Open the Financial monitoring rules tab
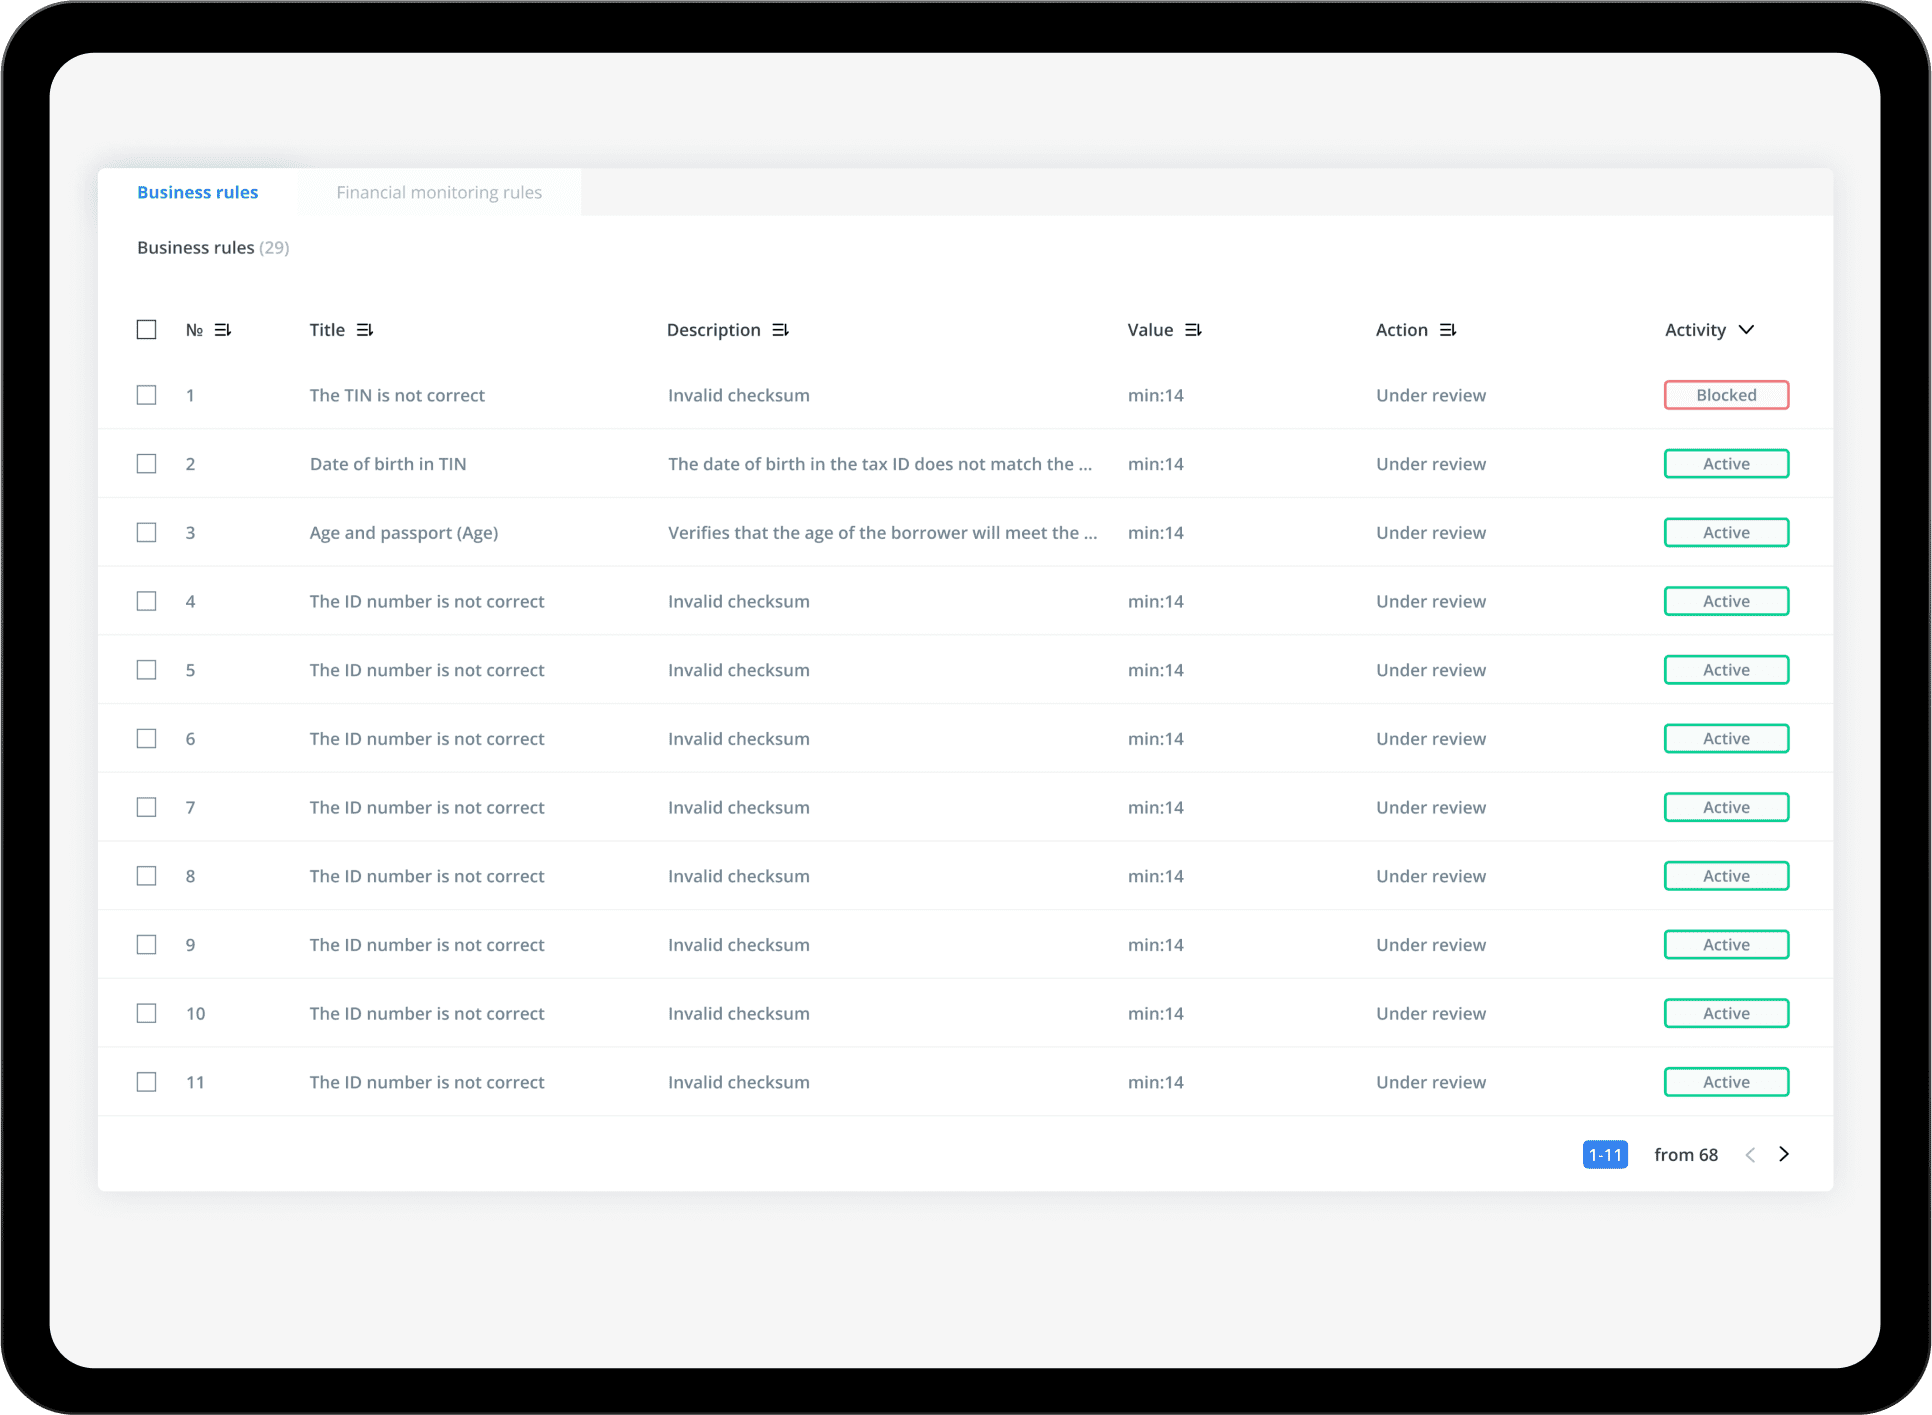The height and width of the screenshot is (1415, 1932). pos(439,192)
